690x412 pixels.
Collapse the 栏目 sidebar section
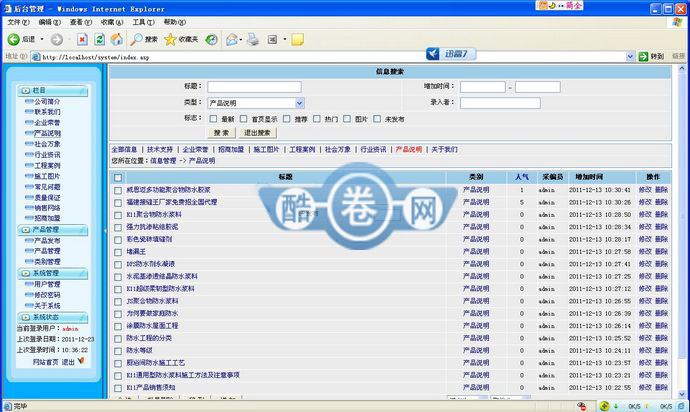coord(52,91)
